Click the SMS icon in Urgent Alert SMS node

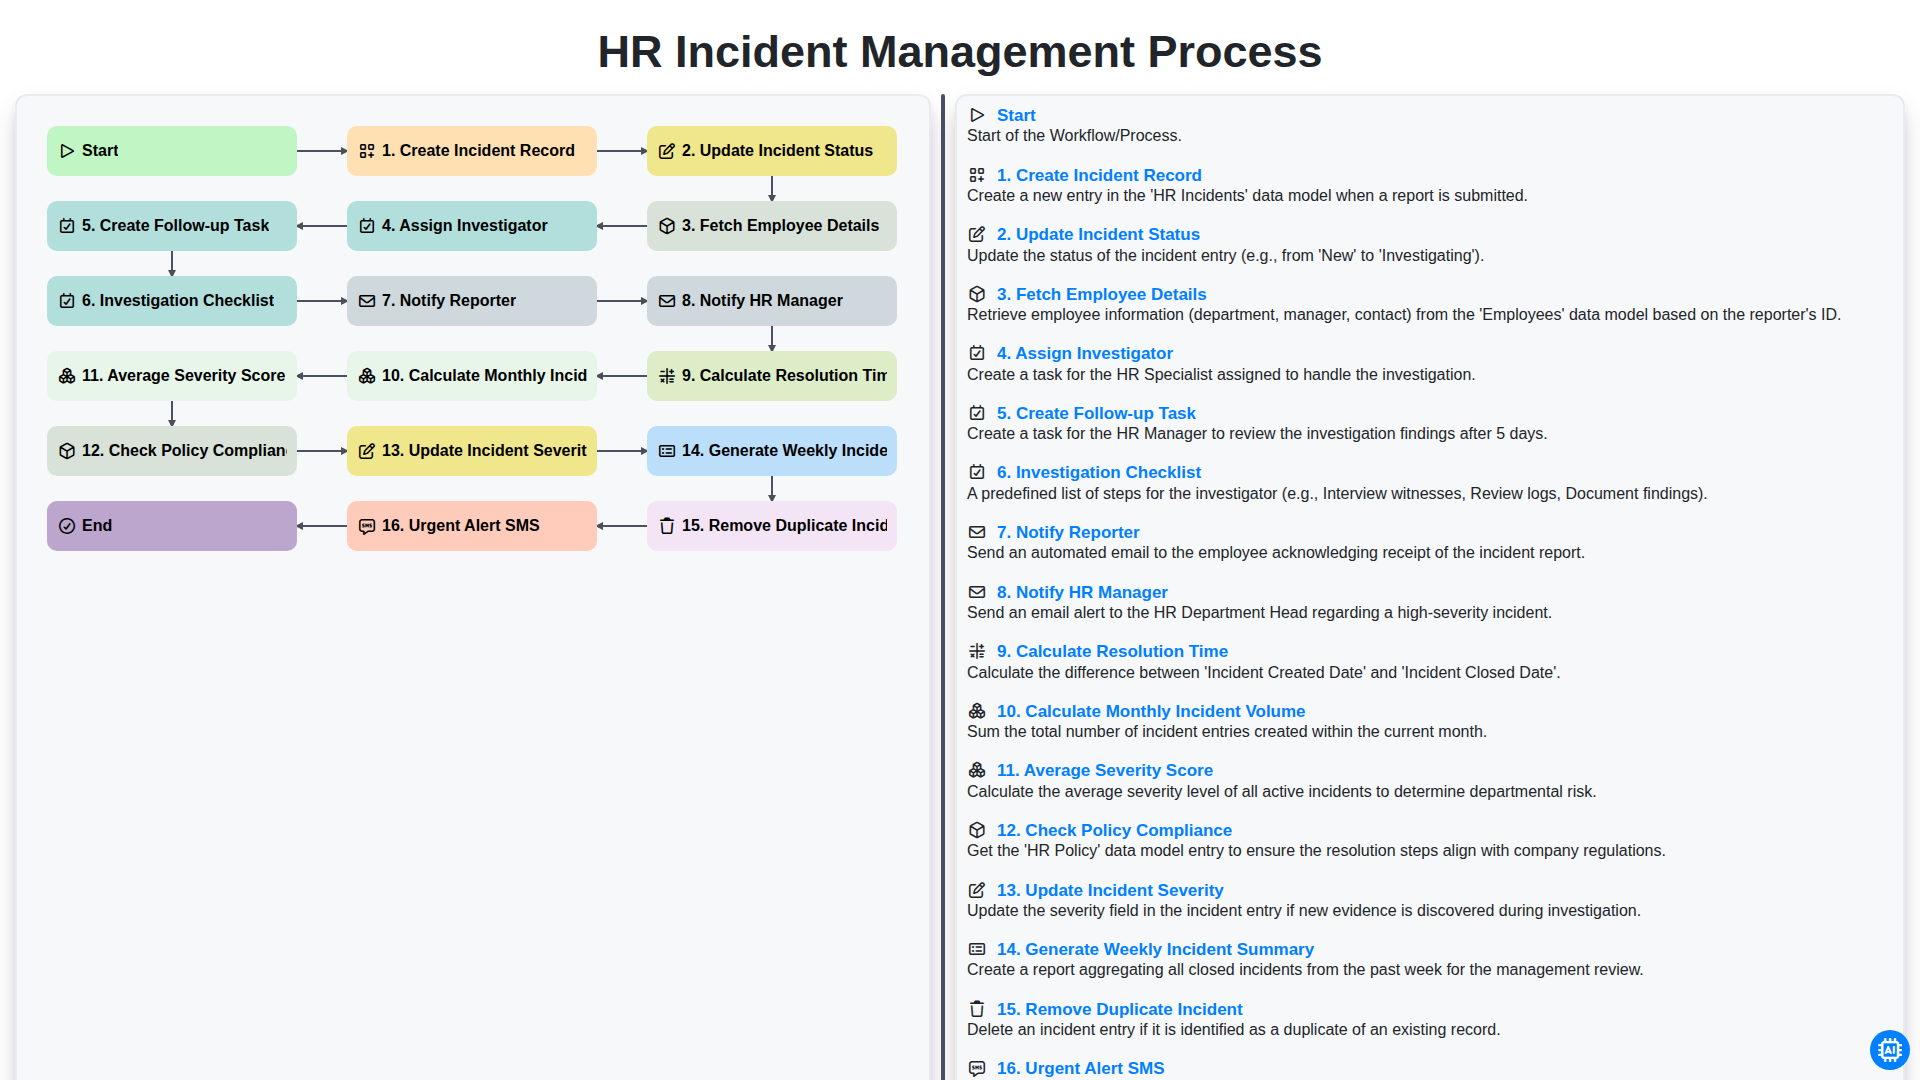(x=367, y=526)
